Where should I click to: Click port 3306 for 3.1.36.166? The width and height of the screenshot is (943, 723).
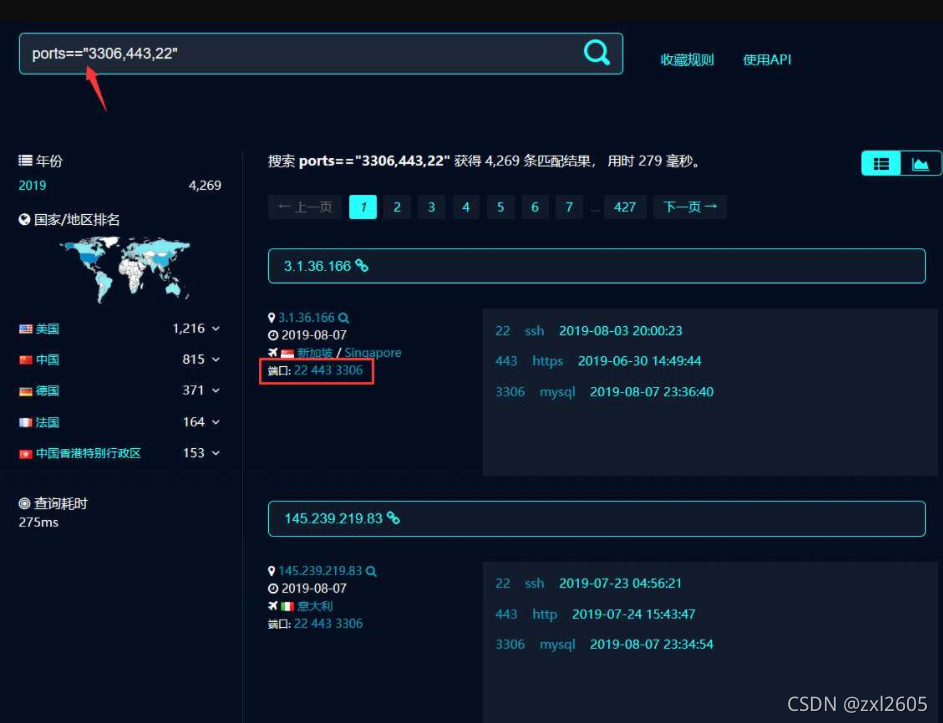pyautogui.click(x=349, y=371)
